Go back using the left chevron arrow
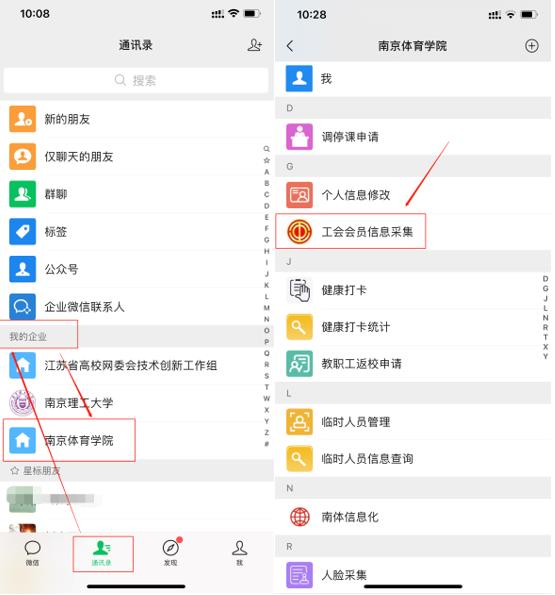This screenshot has width=555, height=595. pyautogui.click(x=290, y=46)
